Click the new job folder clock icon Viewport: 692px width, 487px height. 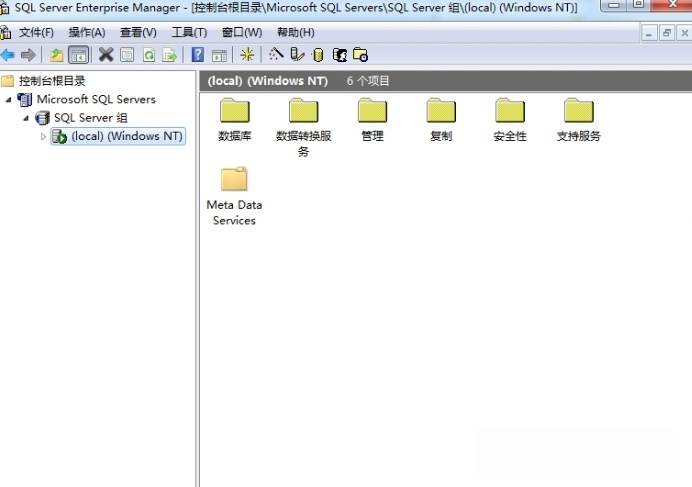click(361, 55)
